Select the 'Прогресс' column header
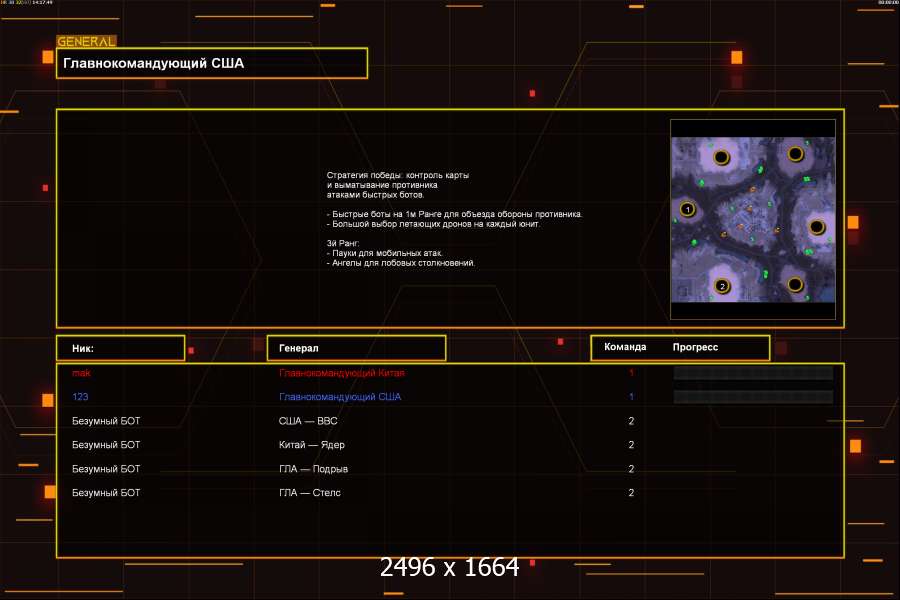The image size is (900, 600). tap(695, 347)
